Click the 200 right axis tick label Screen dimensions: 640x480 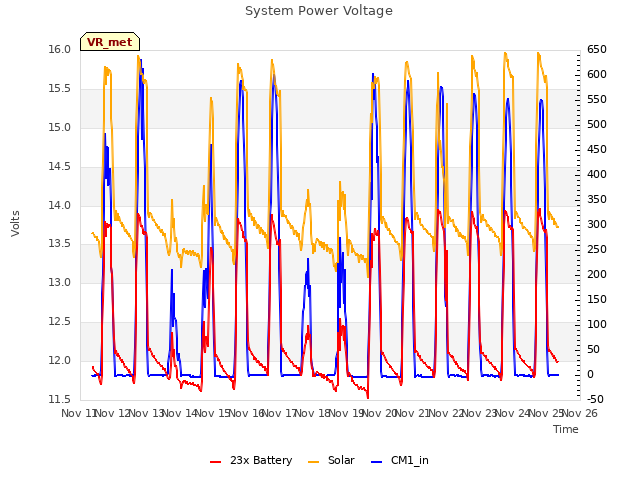(597, 274)
